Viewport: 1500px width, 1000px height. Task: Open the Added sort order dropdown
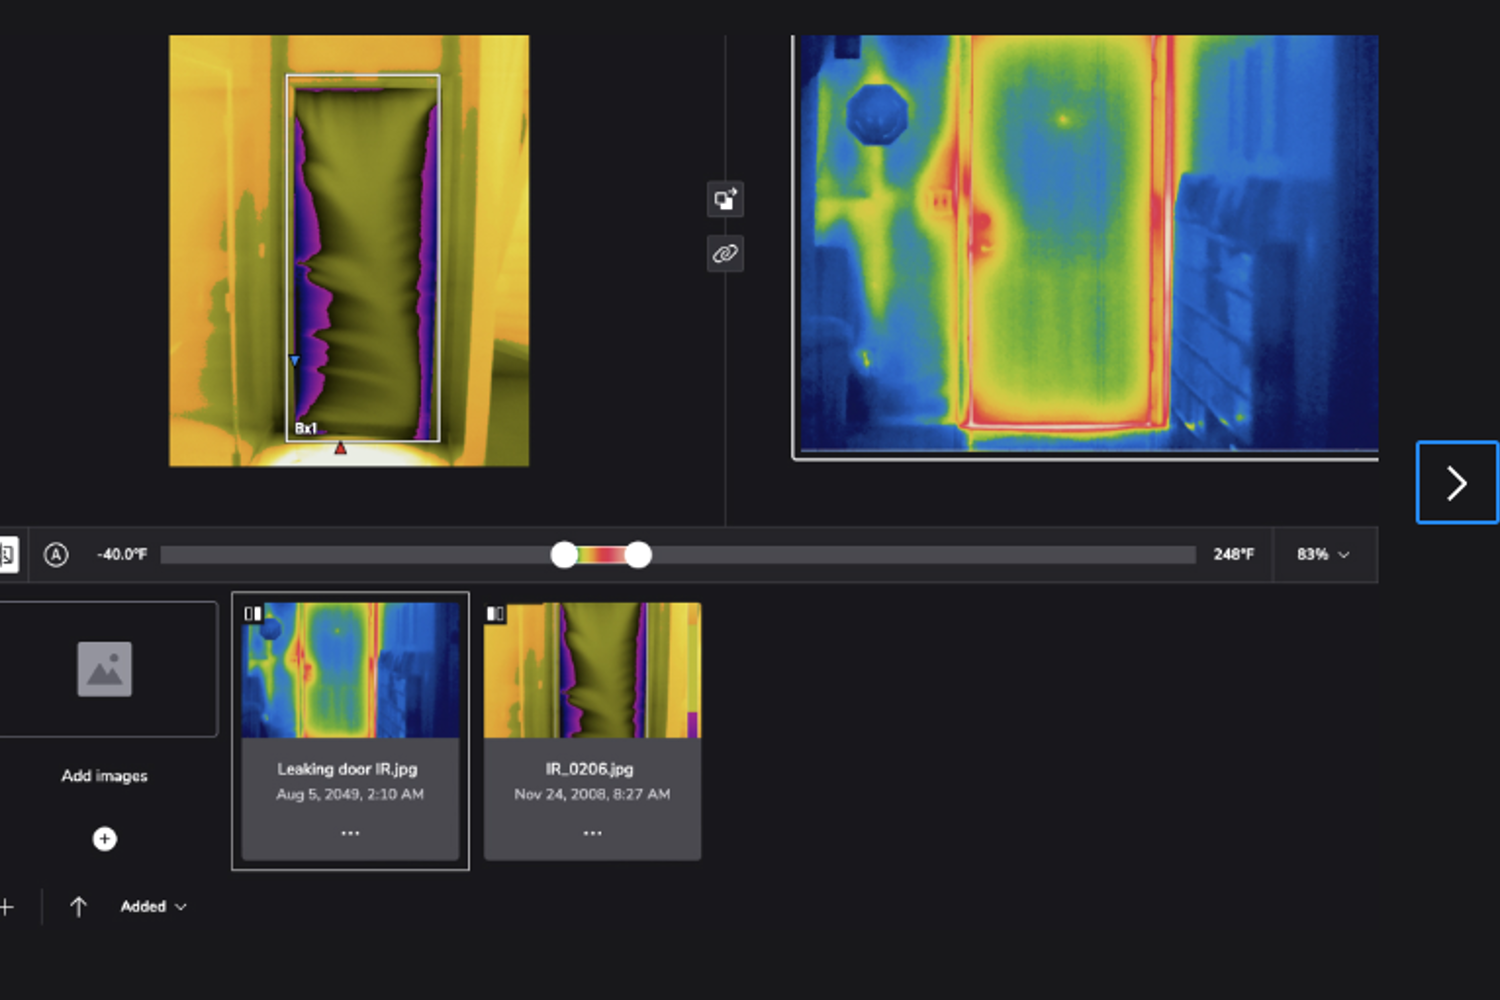(153, 907)
